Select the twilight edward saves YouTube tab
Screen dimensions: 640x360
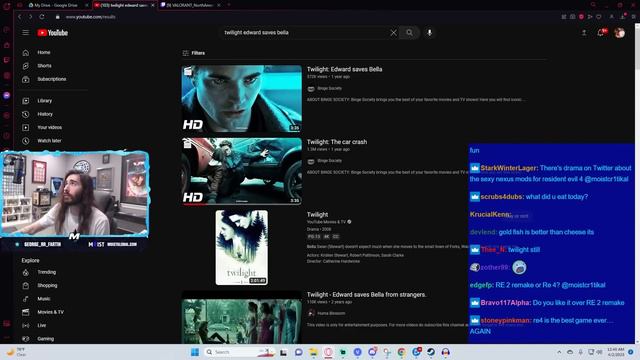tap(124, 5)
